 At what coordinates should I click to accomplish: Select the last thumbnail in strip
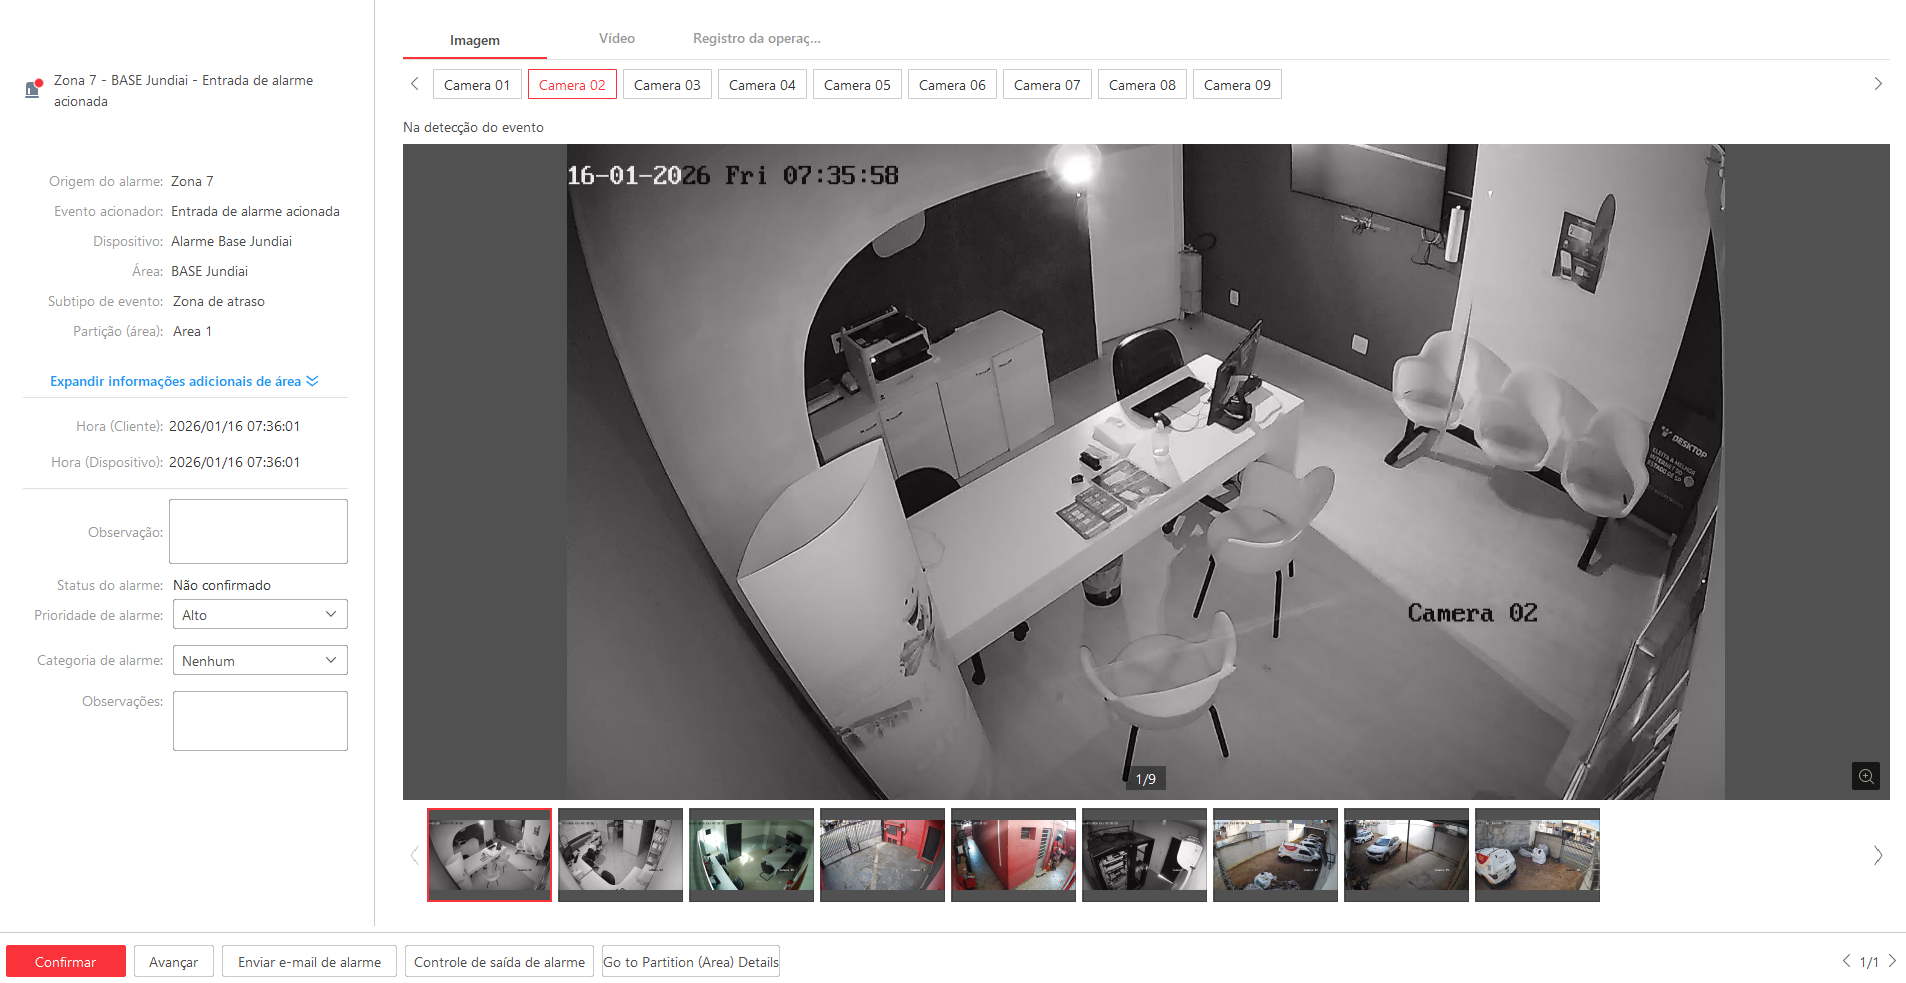(1537, 855)
